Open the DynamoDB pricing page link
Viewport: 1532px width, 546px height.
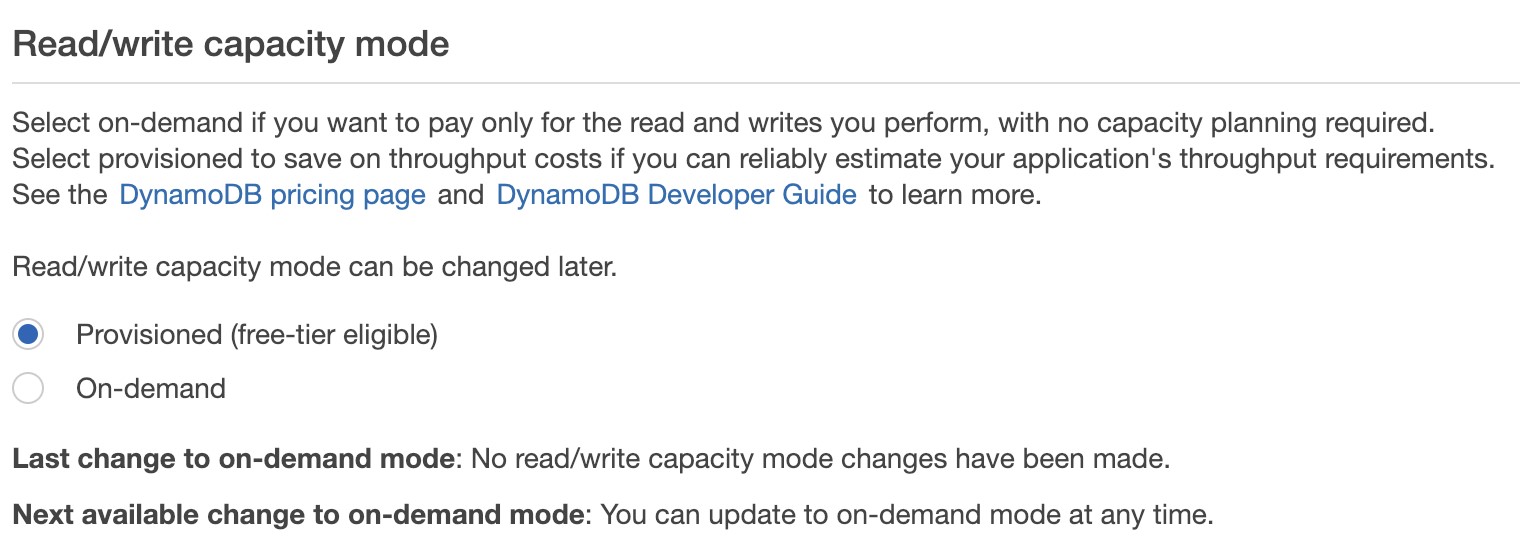[x=272, y=195]
